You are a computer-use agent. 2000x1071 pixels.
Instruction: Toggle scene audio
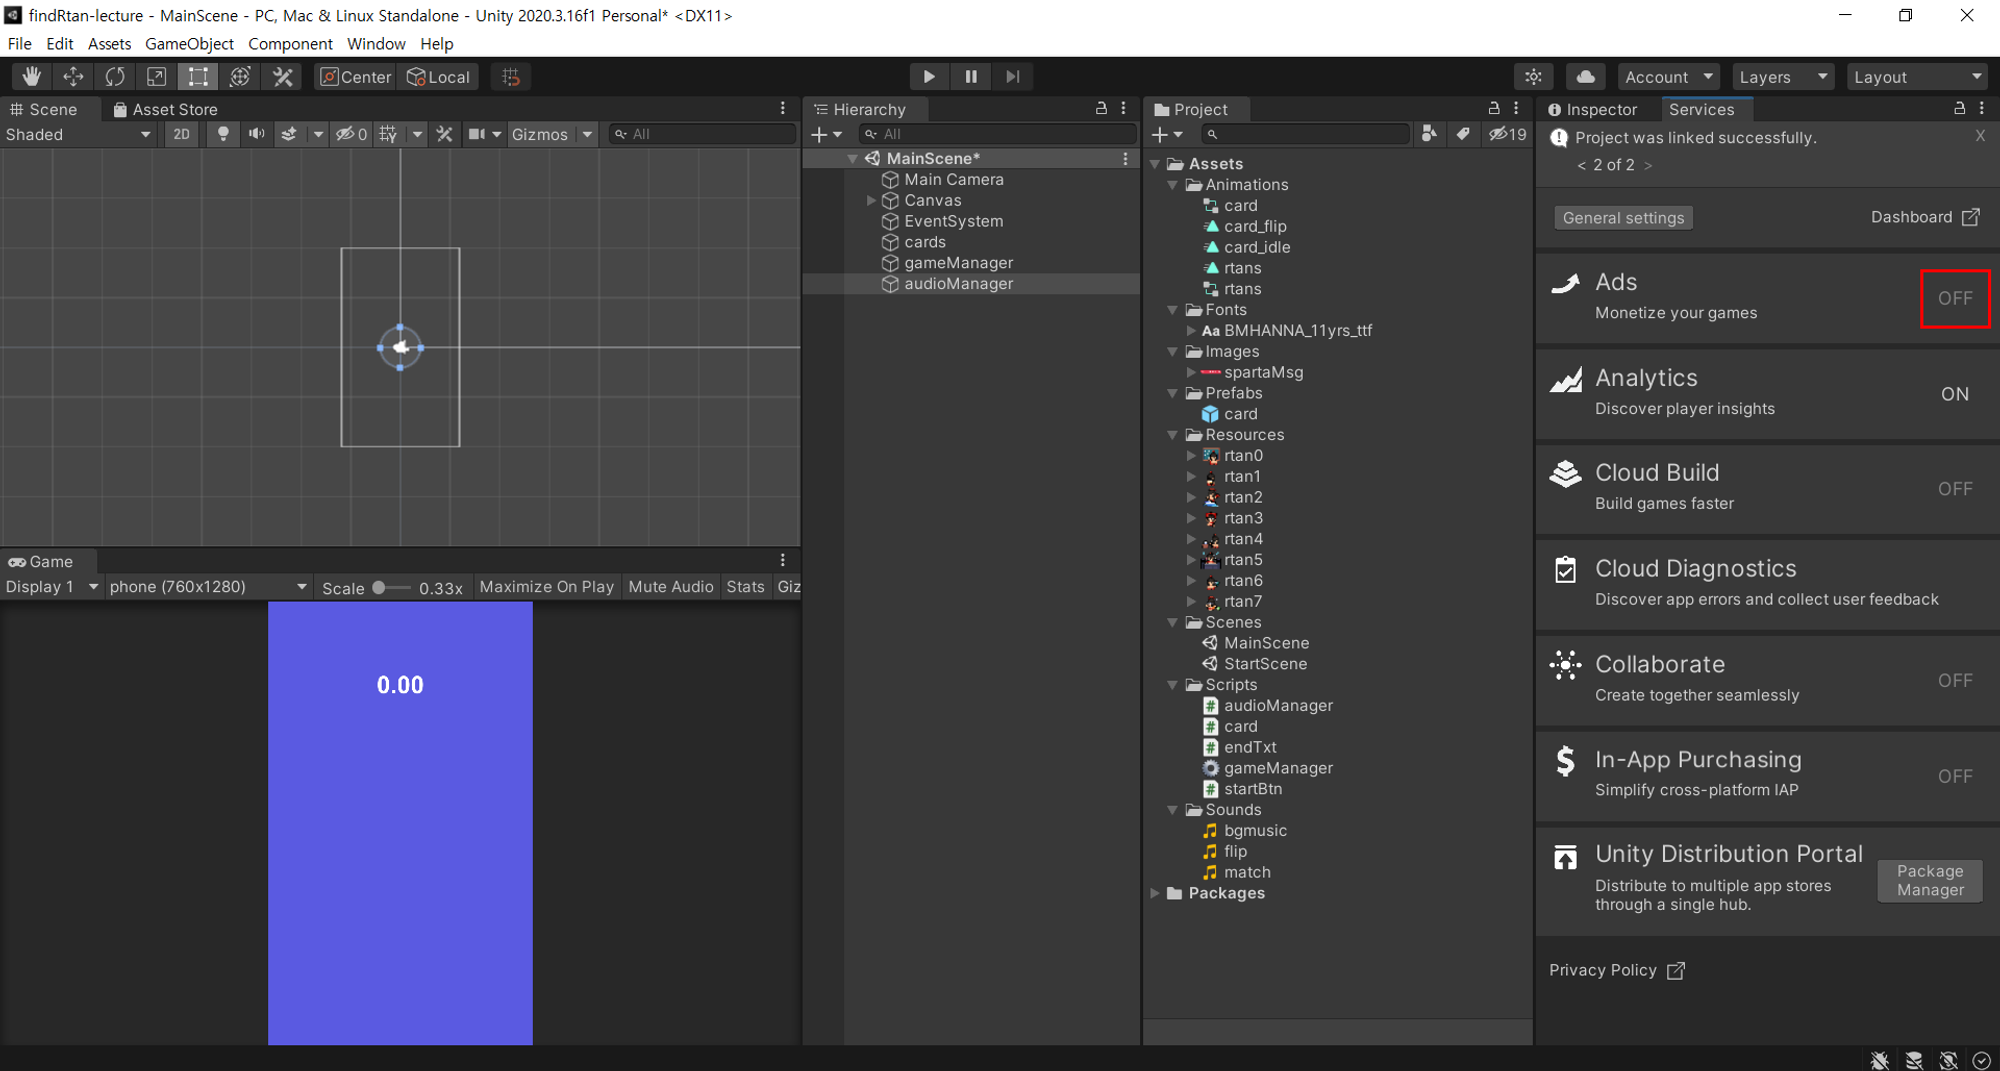pyautogui.click(x=257, y=134)
